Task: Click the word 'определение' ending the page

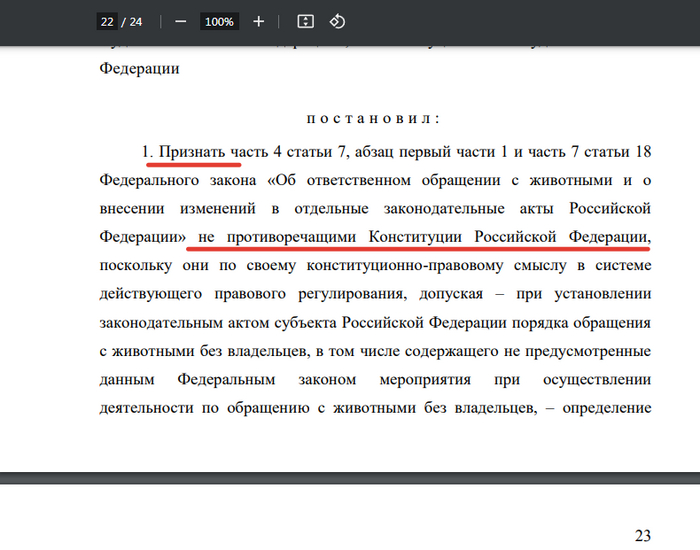Action: point(607,408)
